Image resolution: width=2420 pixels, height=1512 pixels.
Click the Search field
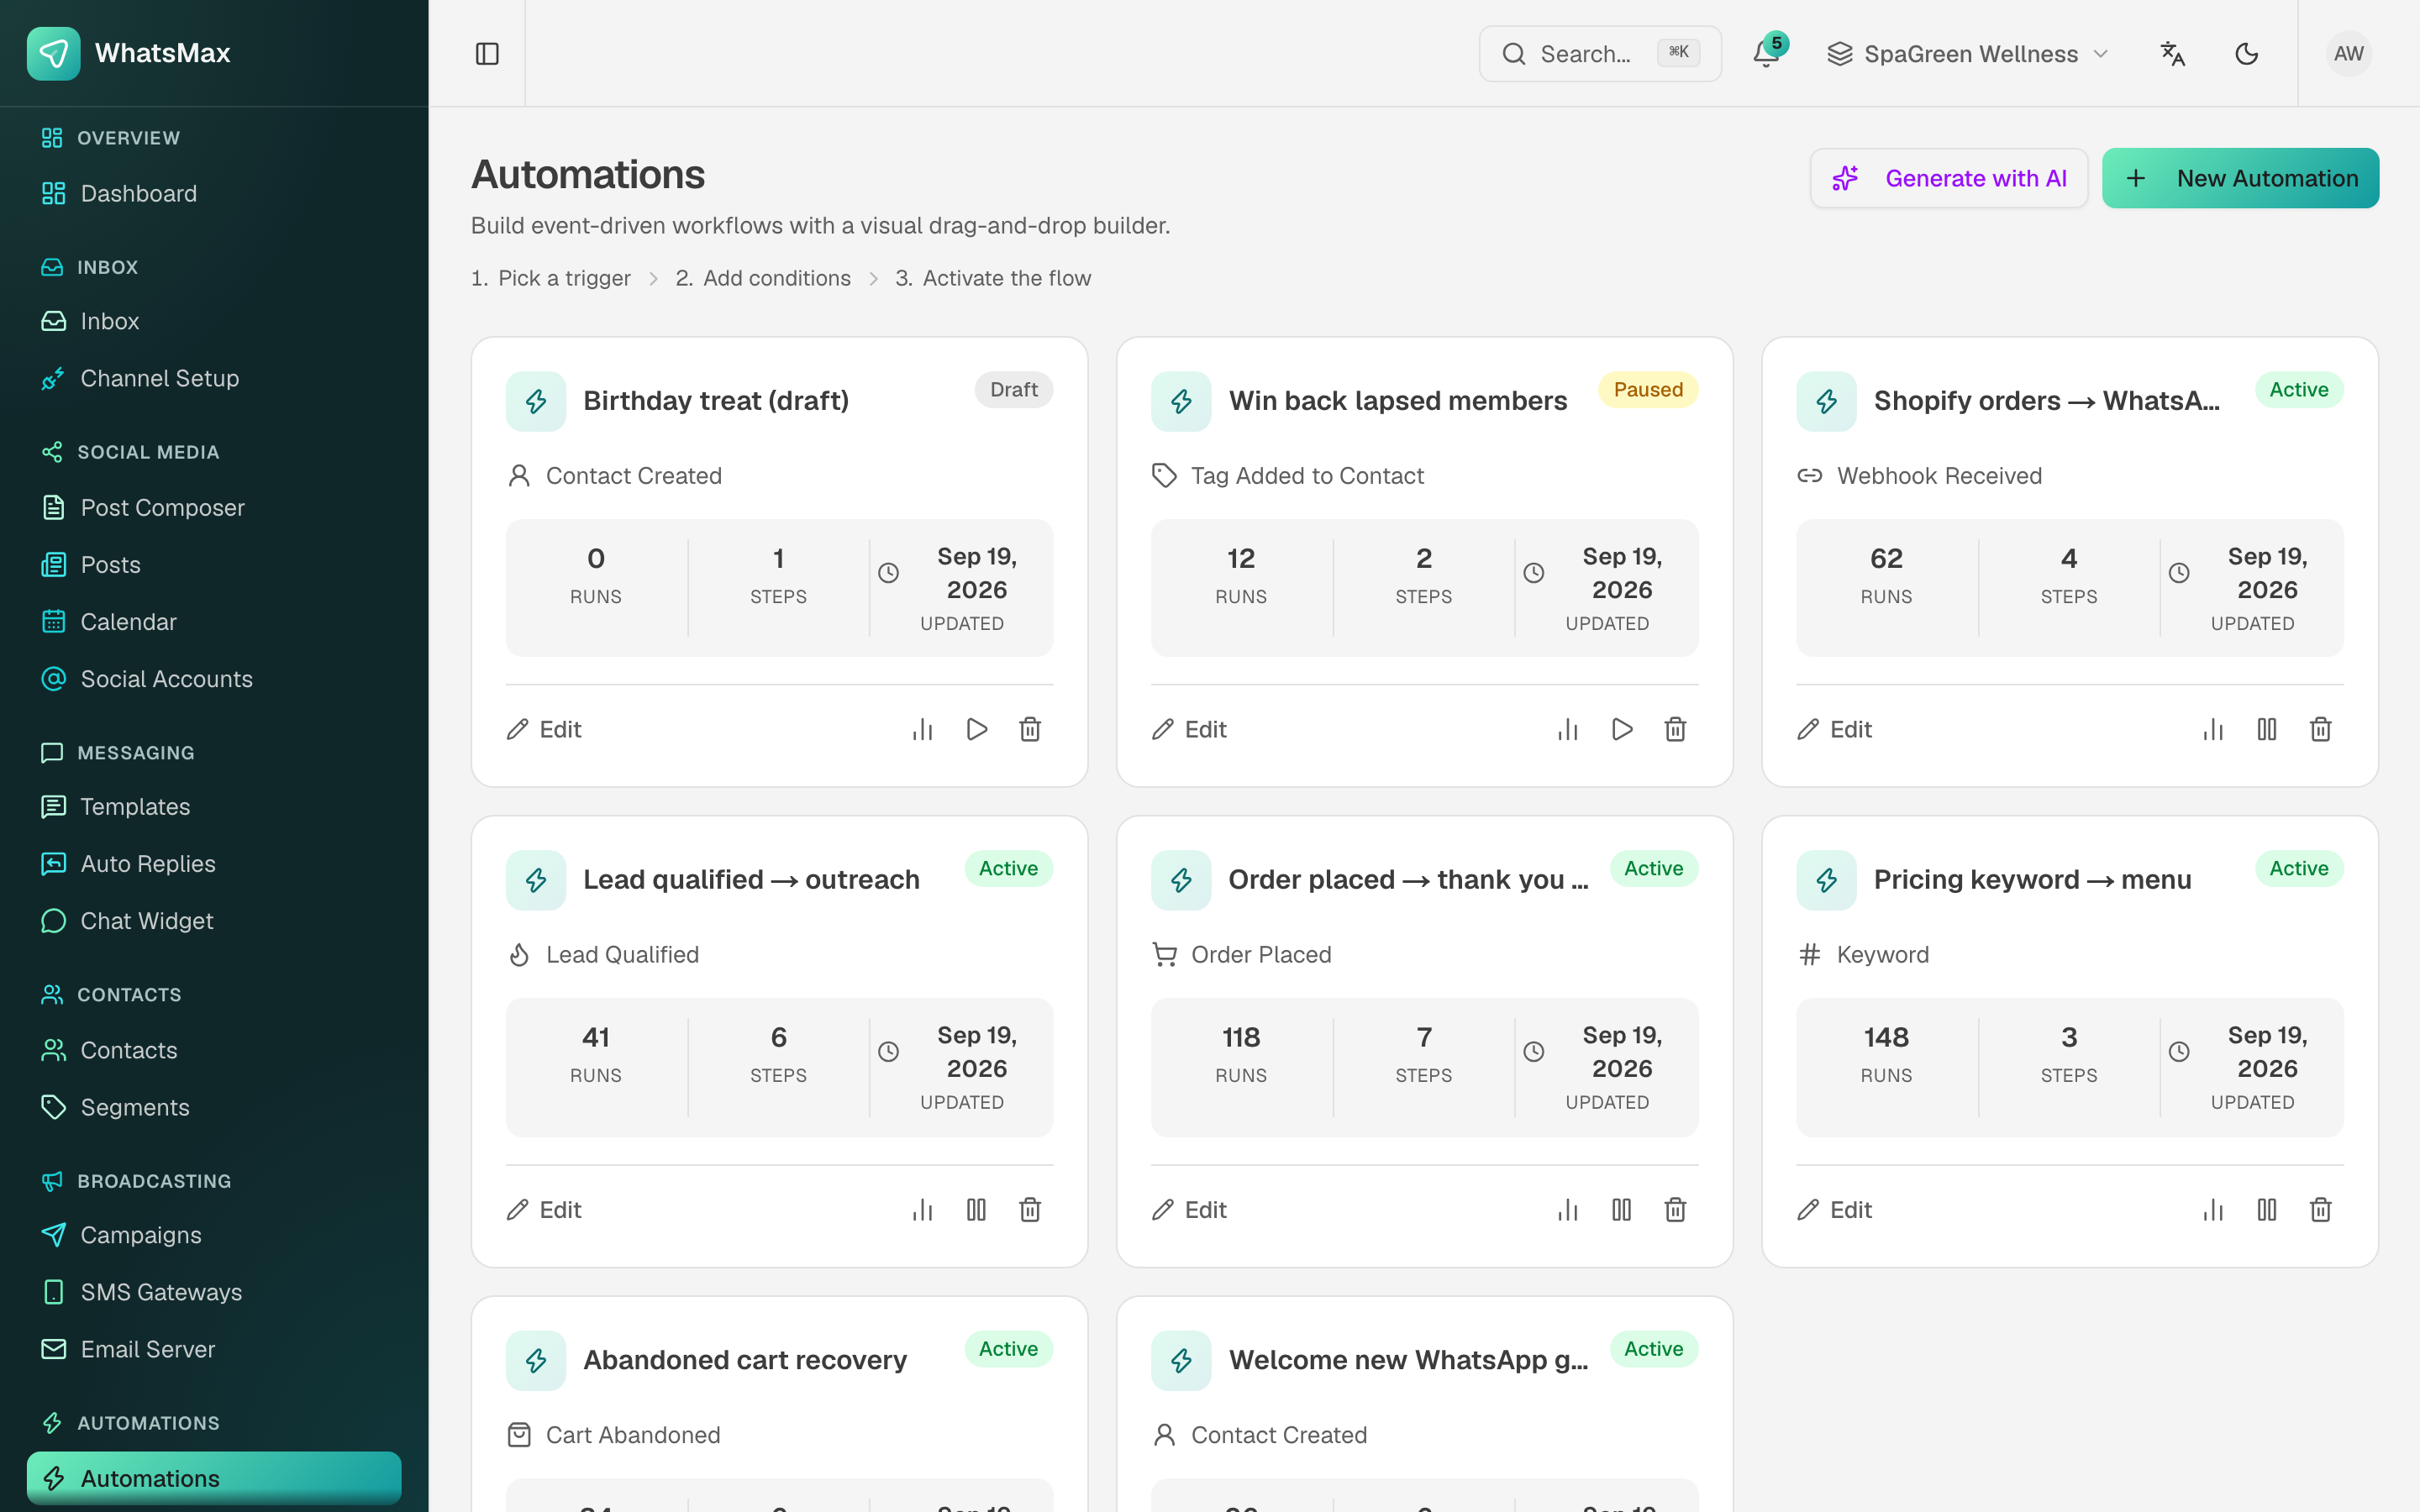point(1600,53)
